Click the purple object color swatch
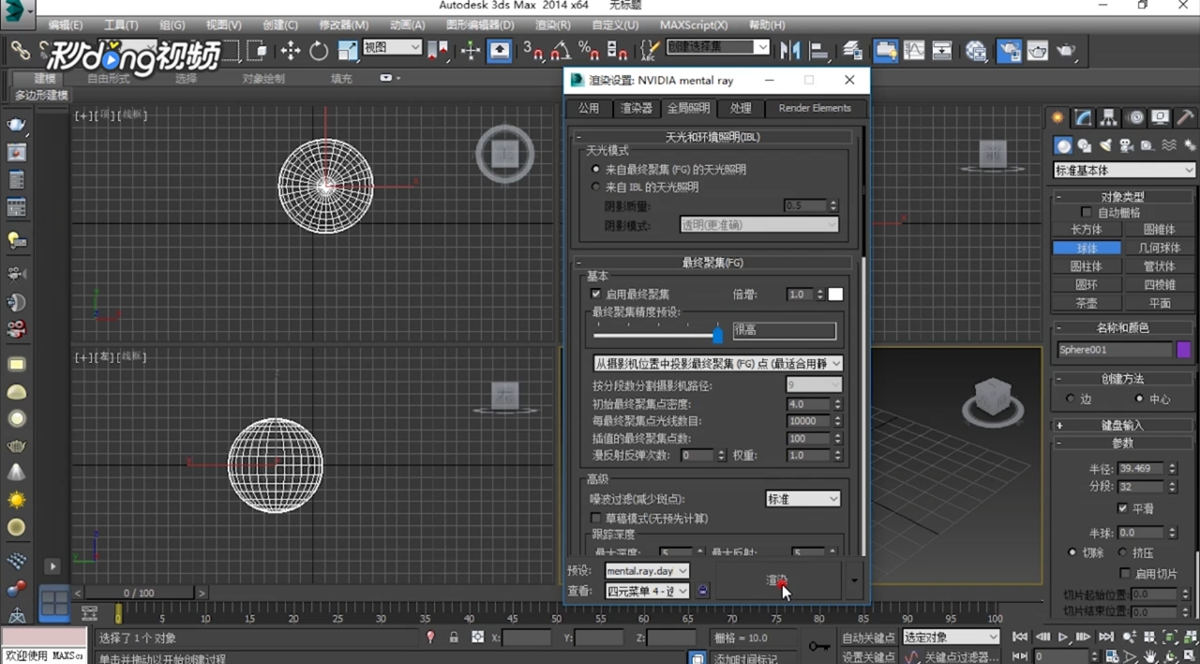 click(x=1184, y=350)
